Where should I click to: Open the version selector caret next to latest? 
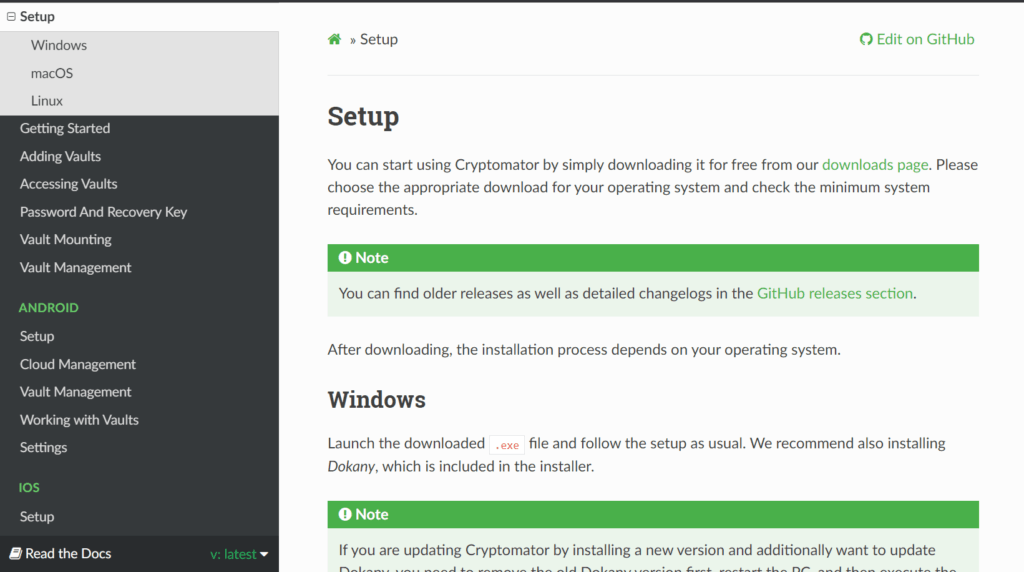pos(264,554)
